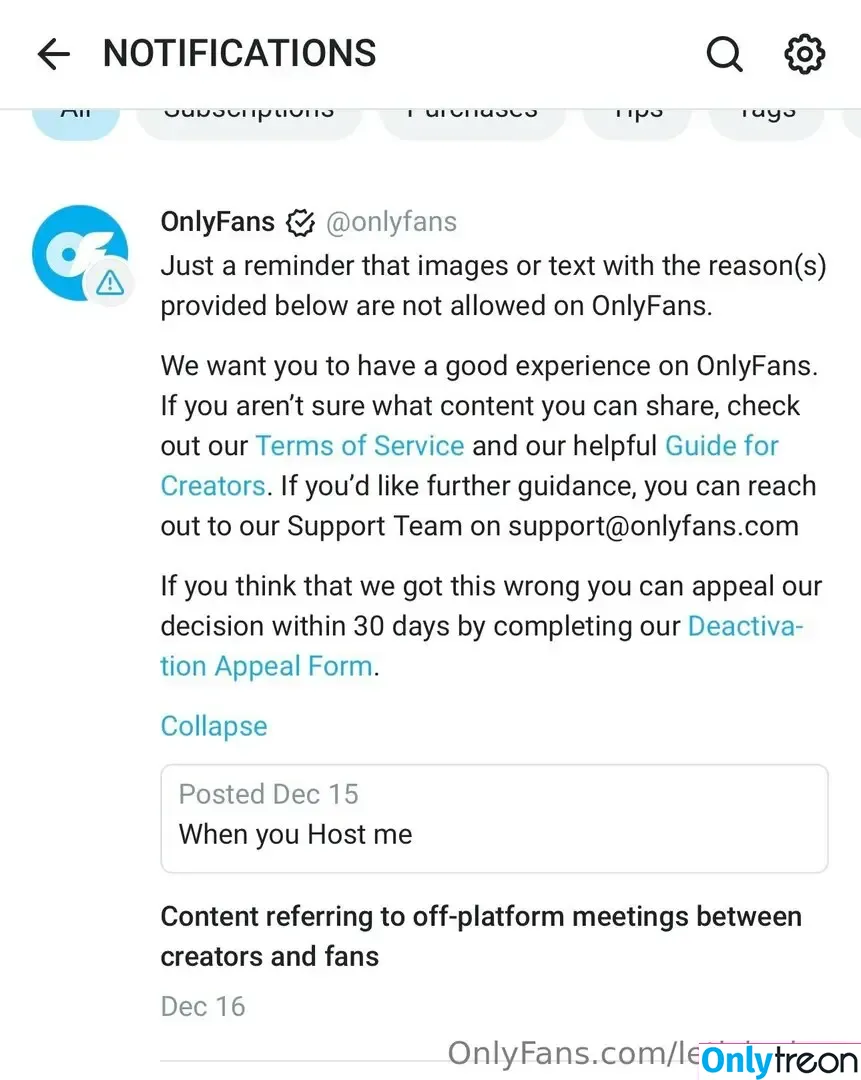Tap the Onlytreon watermark logo
The image size is (861, 1080).
tap(779, 1061)
